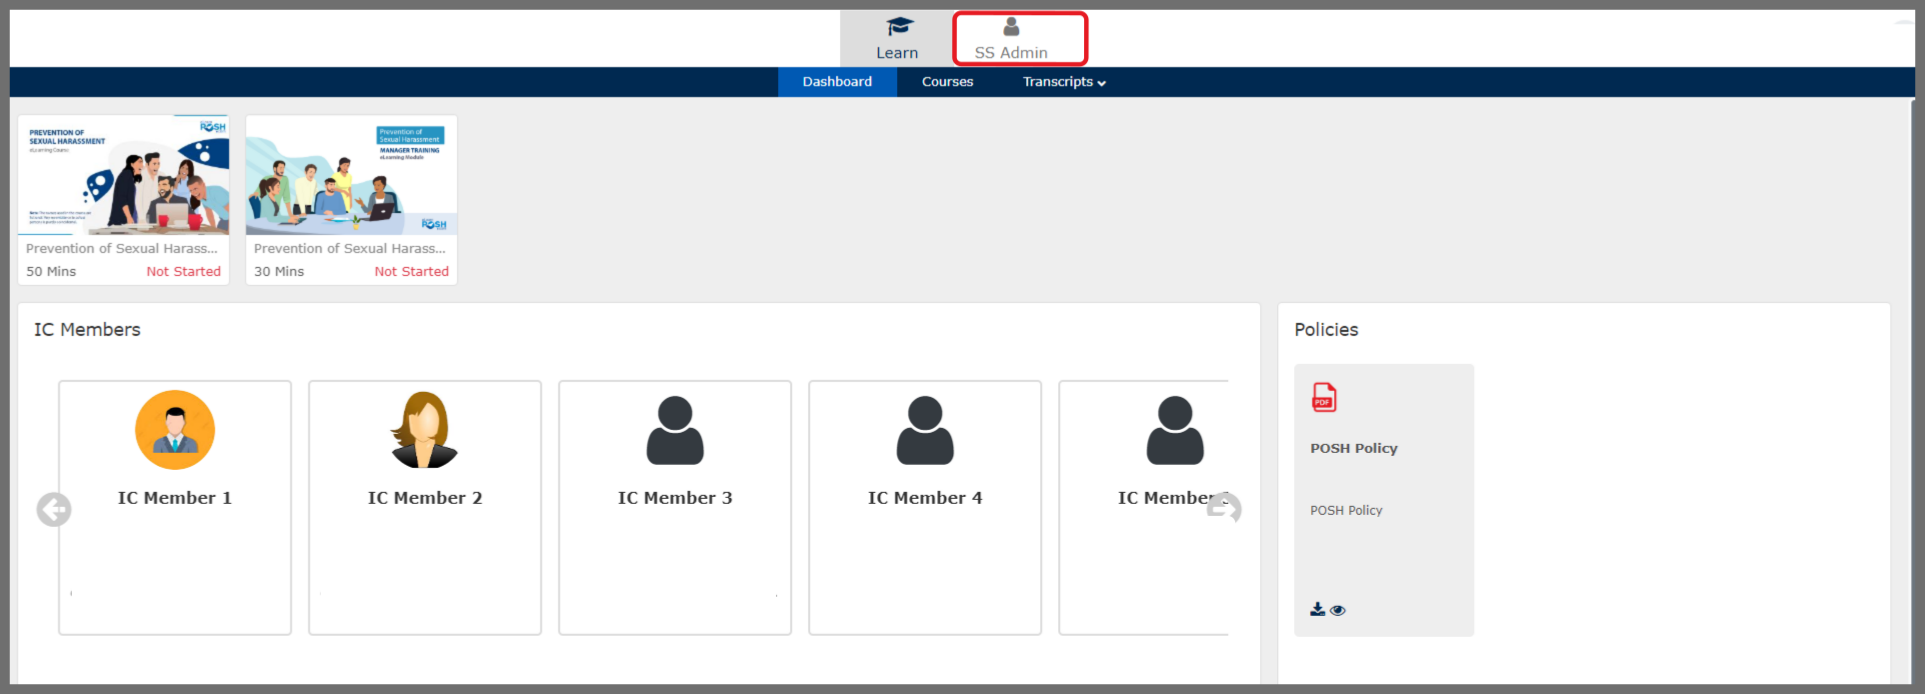Viewport: 1925px width, 694px height.
Task: Click the red PDF icon for POSH Policy
Action: click(x=1323, y=397)
